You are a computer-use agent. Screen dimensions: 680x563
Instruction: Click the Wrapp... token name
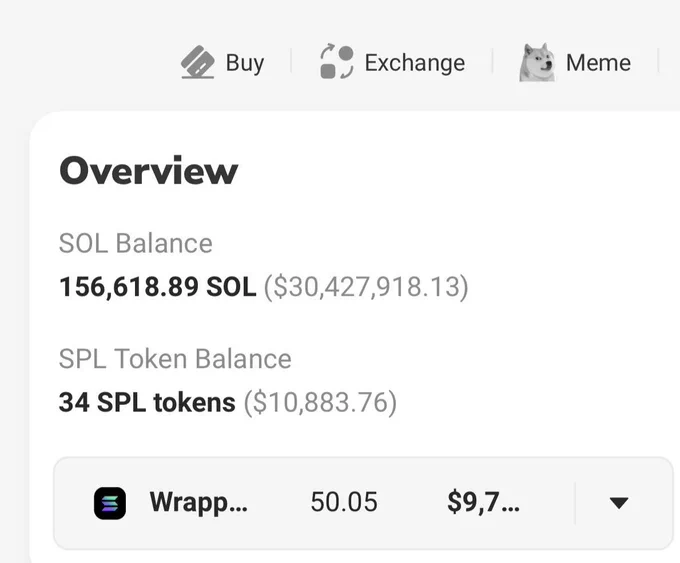pyautogui.click(x=199, y=503)
